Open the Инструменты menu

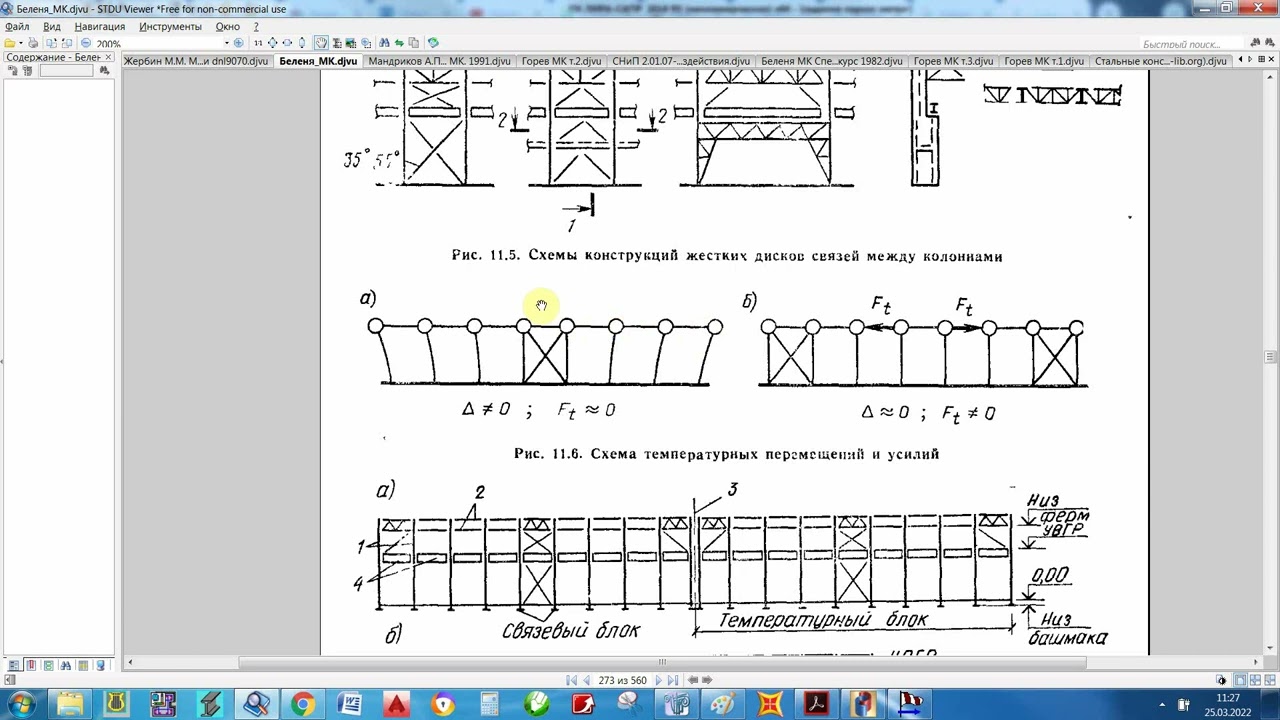(x=170, y=26)
